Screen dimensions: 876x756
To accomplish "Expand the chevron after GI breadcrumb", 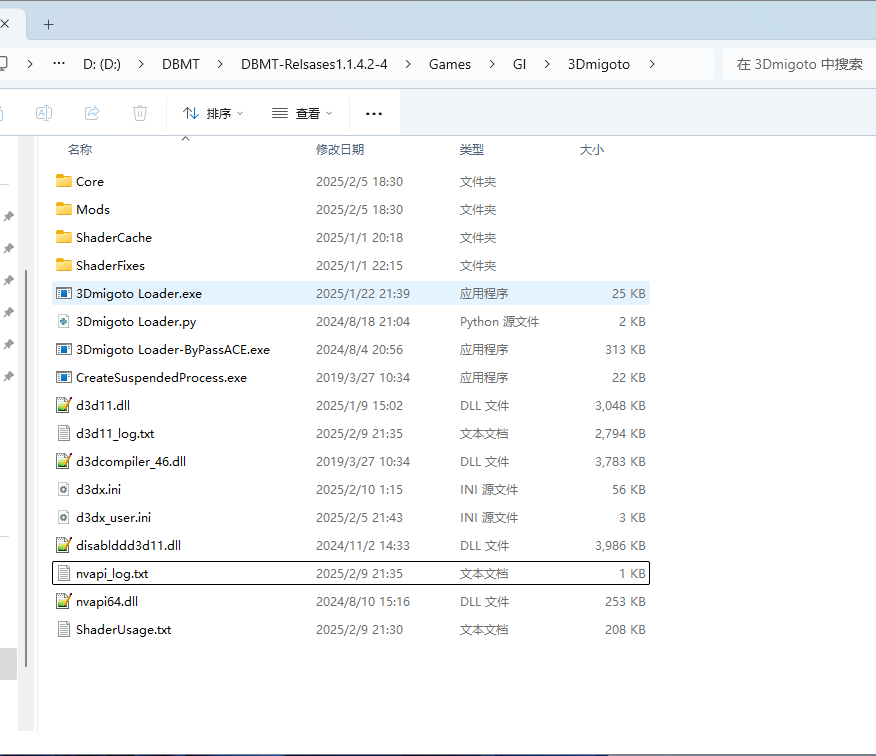I will pos(547,64).
